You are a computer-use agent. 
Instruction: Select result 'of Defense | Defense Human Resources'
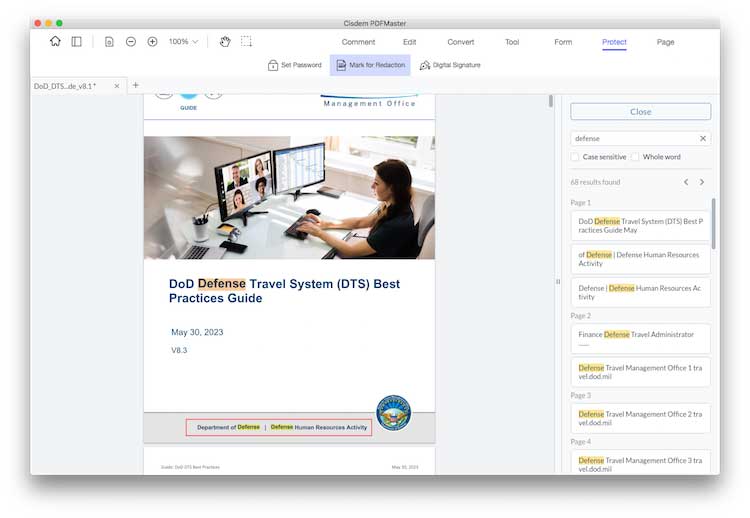pyautogui.click(x=640, y=259)
